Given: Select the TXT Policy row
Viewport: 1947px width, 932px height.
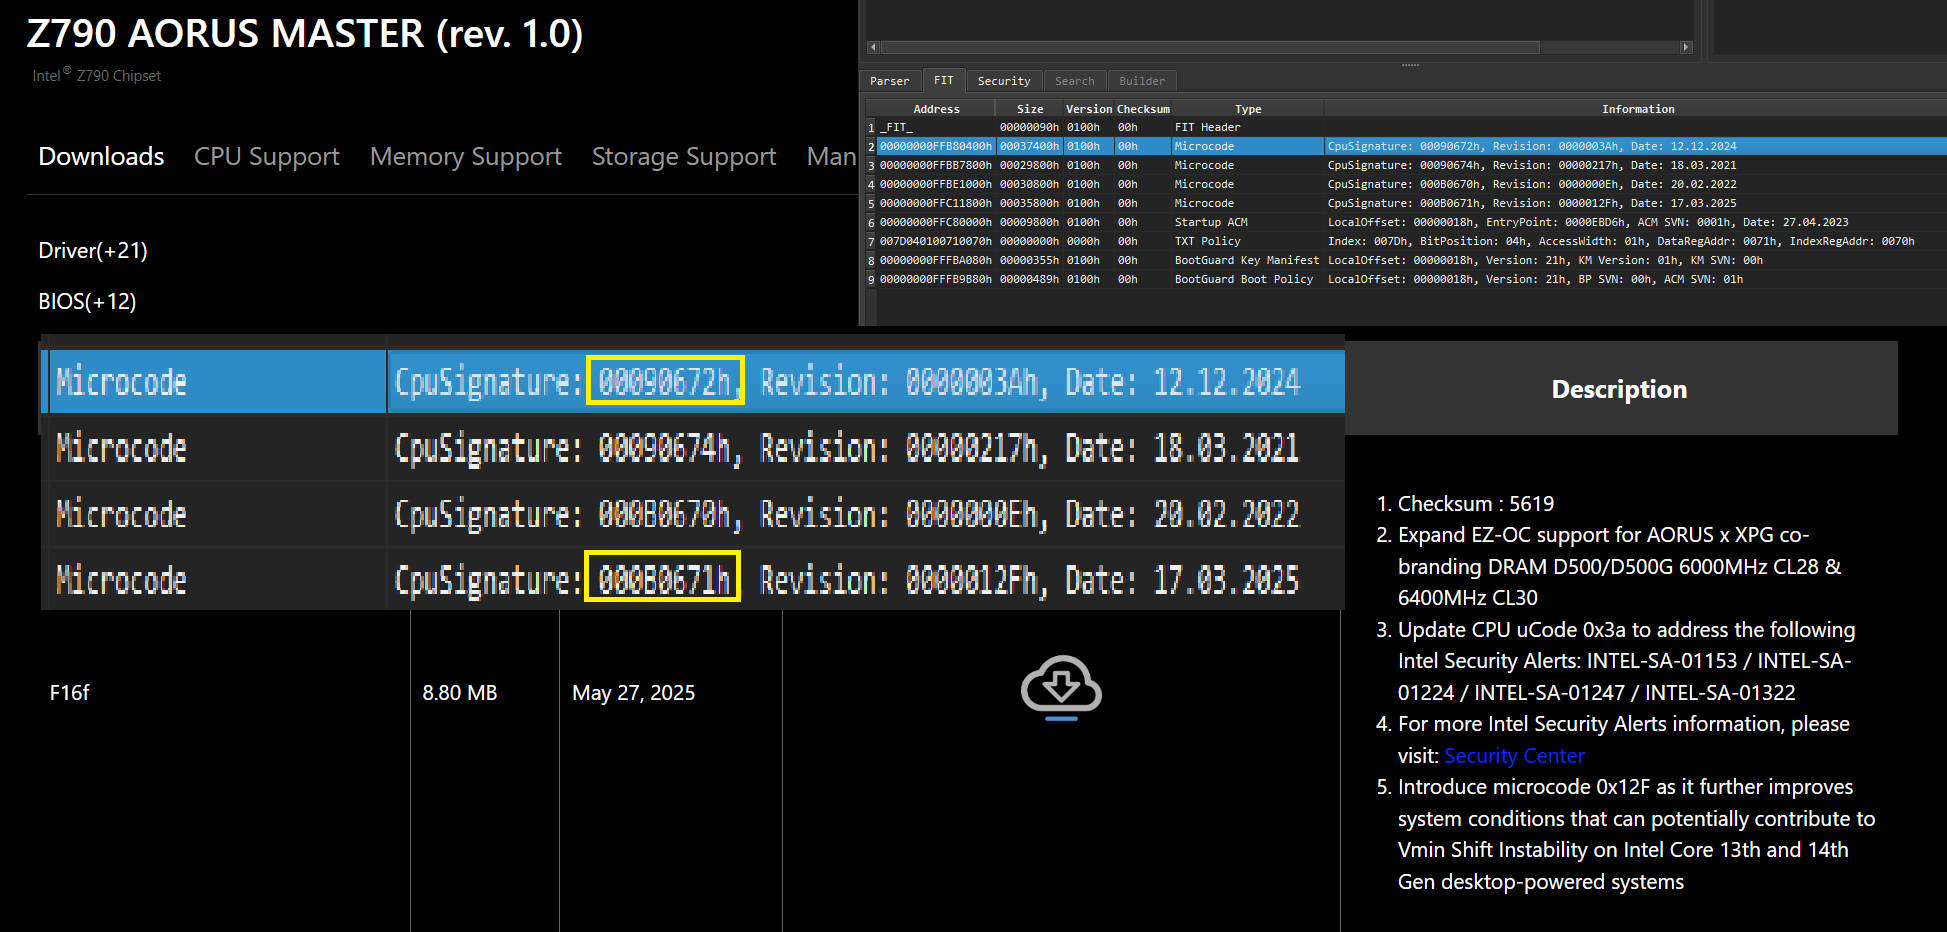Looking at the screenshot, I should coord(1405,241).
